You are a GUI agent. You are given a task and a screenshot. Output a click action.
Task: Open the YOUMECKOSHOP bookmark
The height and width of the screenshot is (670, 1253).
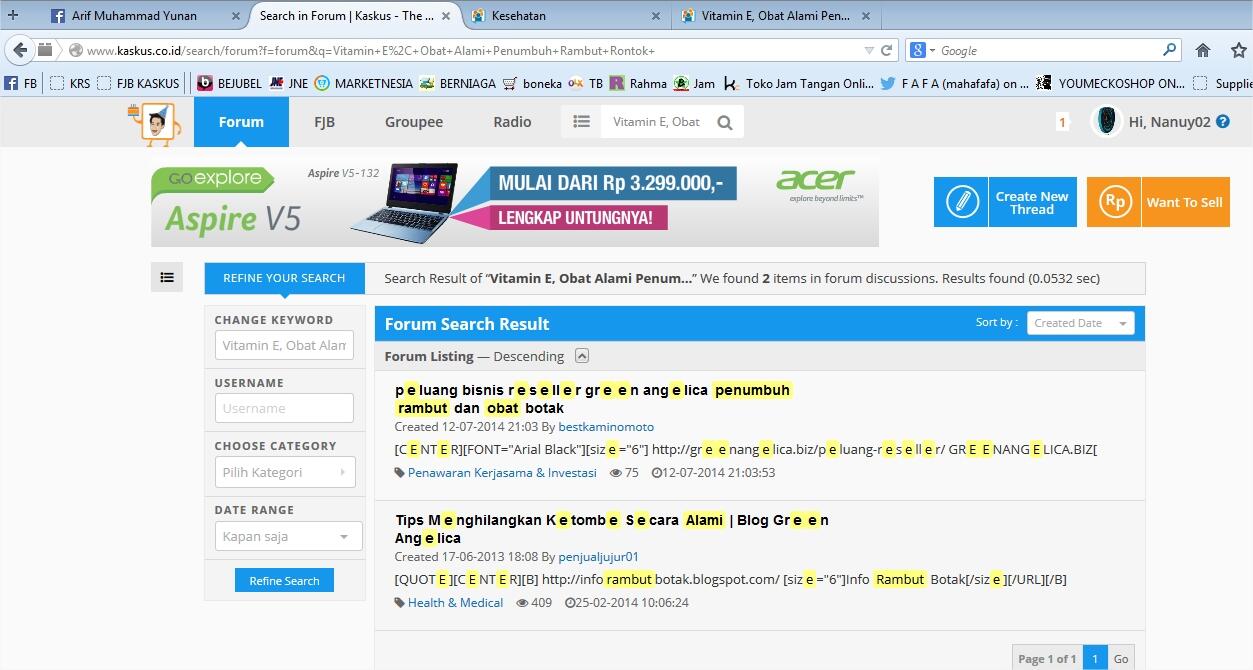click(1110, 84)
